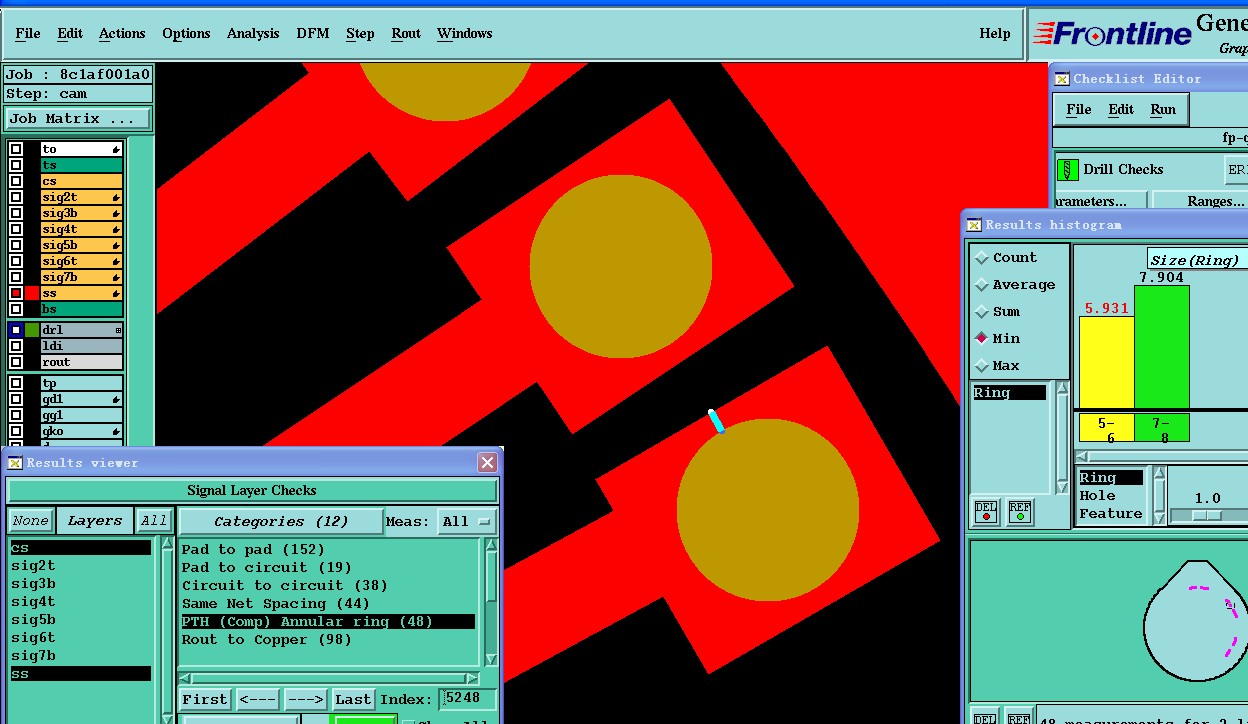
Task: Click the green 7-8 histogram bar
Action: click(1162, 347)
